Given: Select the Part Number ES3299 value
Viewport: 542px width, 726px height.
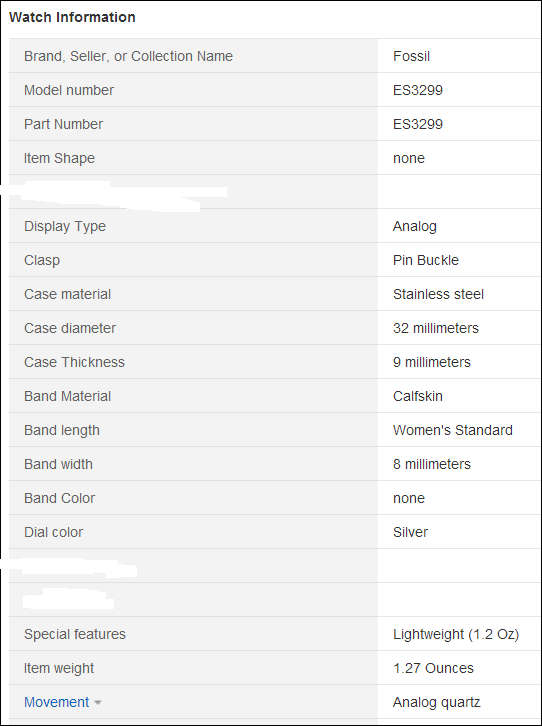Looking at the screenshot, I should point(418,124).
